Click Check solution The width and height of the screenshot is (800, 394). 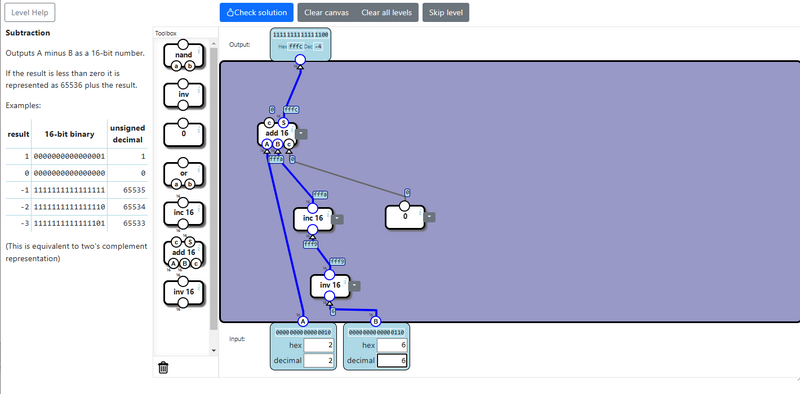tap(257, 12)
